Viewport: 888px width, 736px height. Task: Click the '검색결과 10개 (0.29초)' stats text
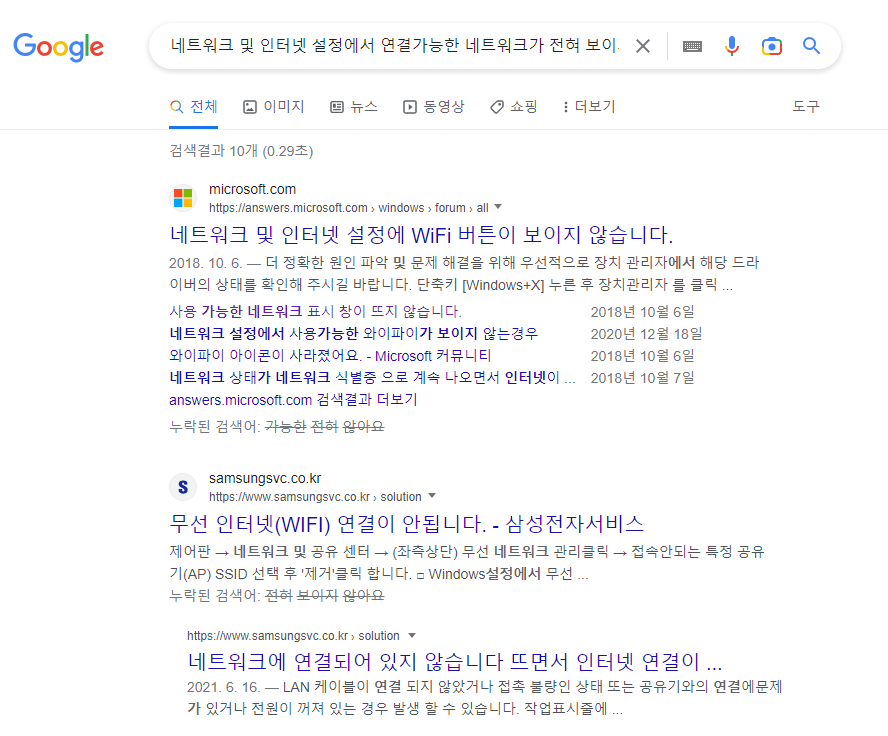pos(241,151)
